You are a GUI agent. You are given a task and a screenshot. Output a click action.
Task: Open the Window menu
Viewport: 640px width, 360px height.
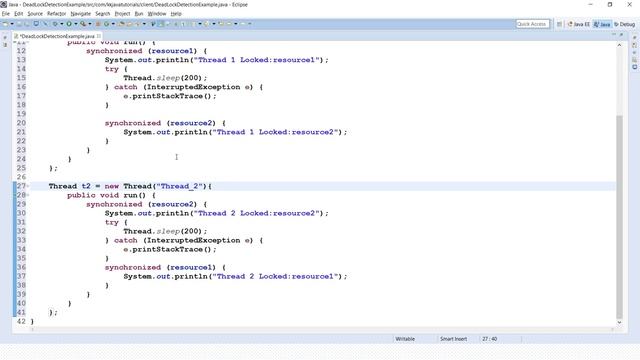157,13
